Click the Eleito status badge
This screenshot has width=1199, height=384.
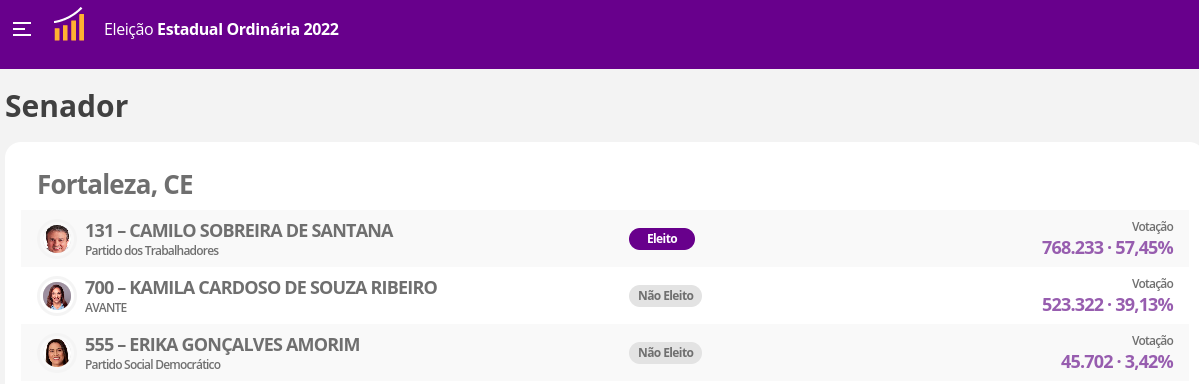pyautogui.click(x=661, y=239)
